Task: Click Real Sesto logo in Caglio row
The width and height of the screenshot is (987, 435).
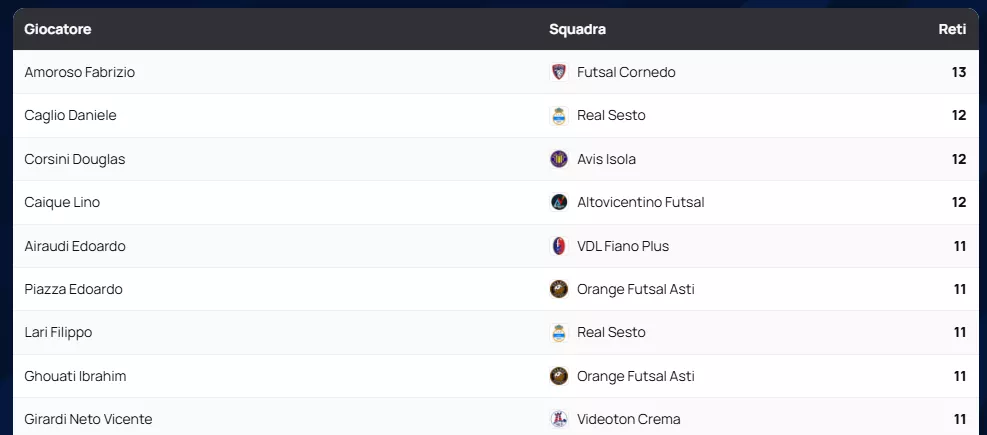Action: click(559, 116)
